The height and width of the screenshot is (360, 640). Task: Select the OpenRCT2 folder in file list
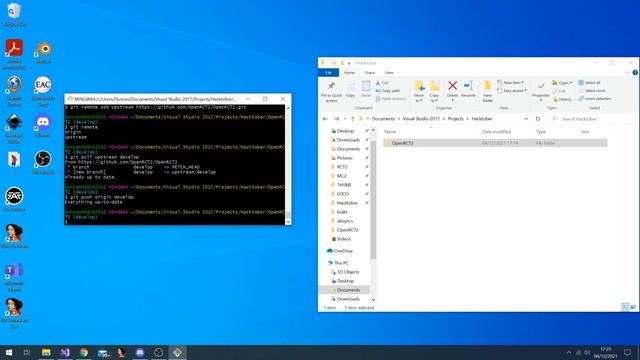click(x=495, y=143)
